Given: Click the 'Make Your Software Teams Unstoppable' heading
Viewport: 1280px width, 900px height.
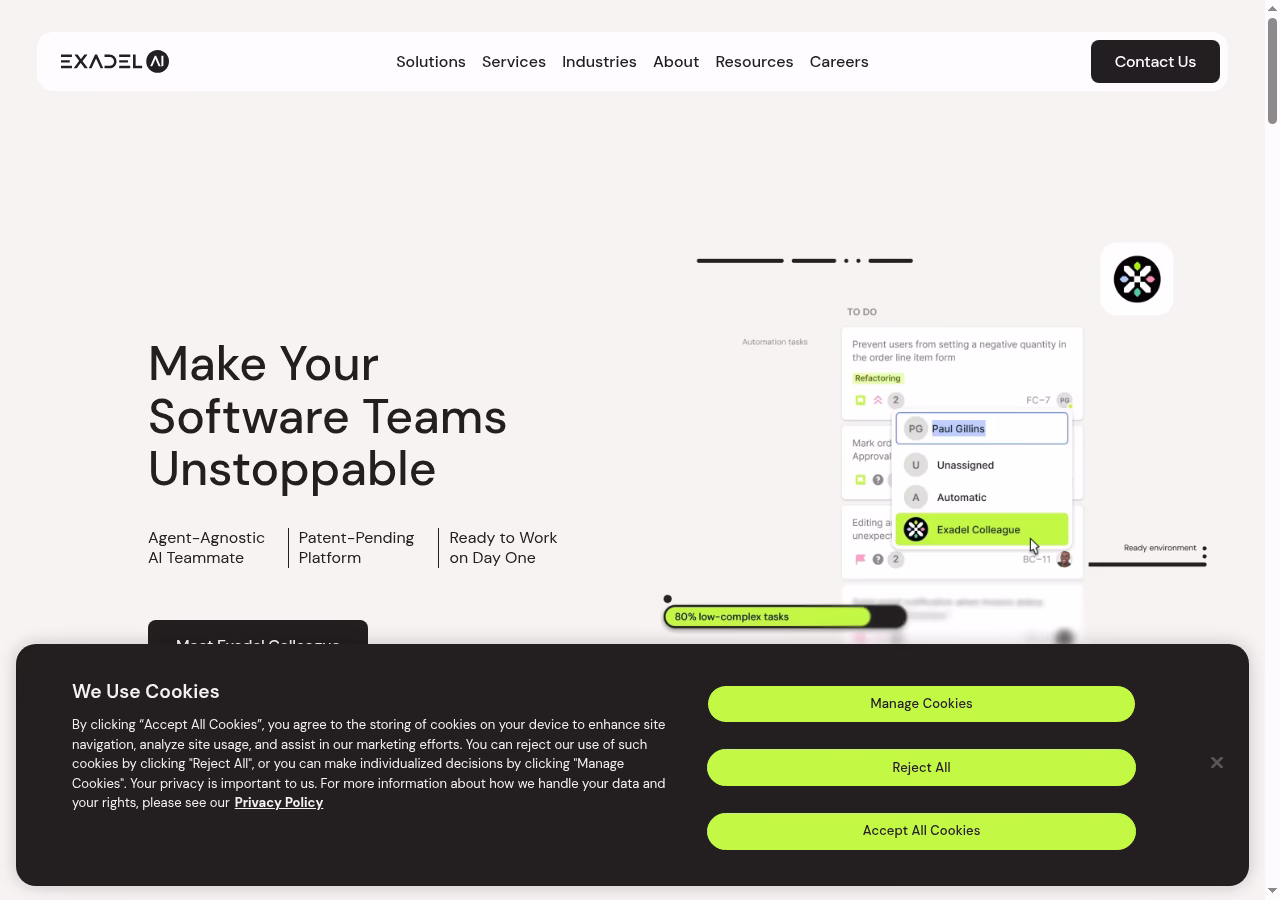Looking at the screenshot, I should tap(327, 416).
